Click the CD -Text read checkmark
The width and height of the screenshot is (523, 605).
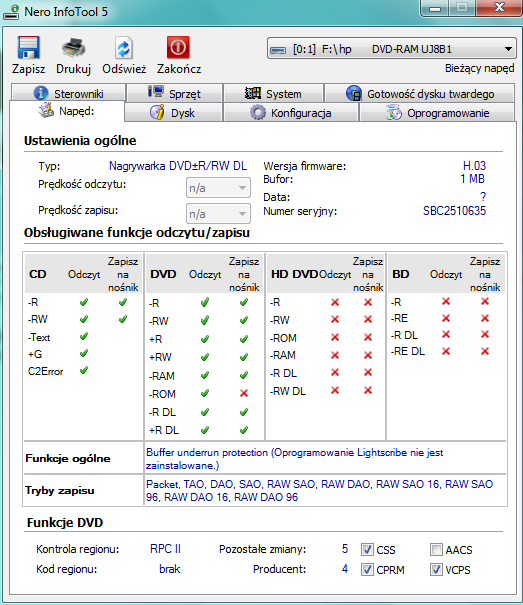click(x=84, y=336)
